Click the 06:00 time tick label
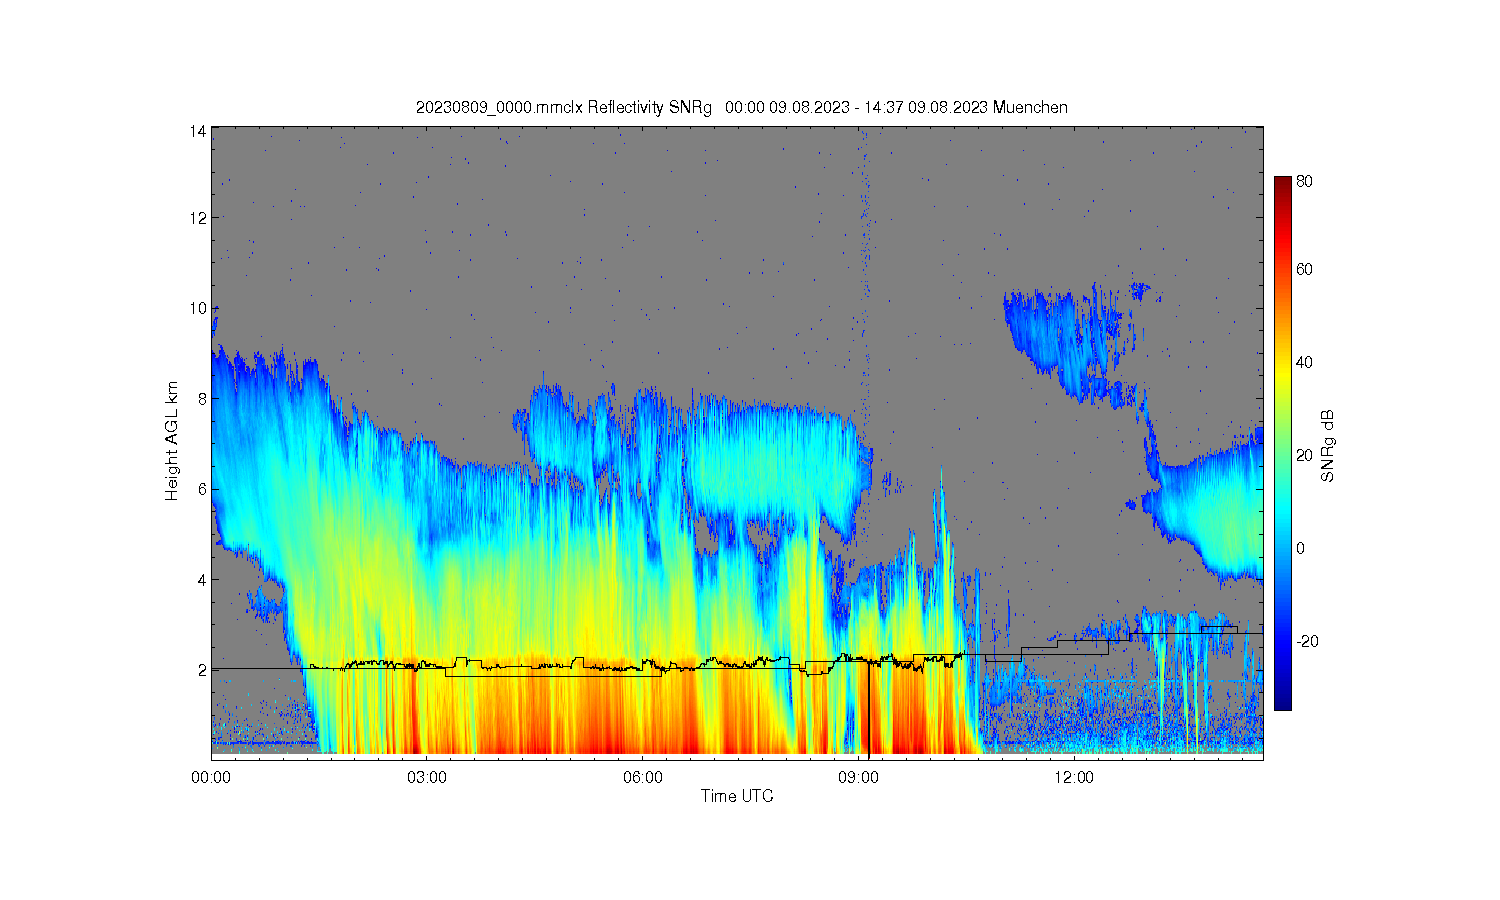The height and width of the screenshot is (900, 1500). click(x=642, y=777)
